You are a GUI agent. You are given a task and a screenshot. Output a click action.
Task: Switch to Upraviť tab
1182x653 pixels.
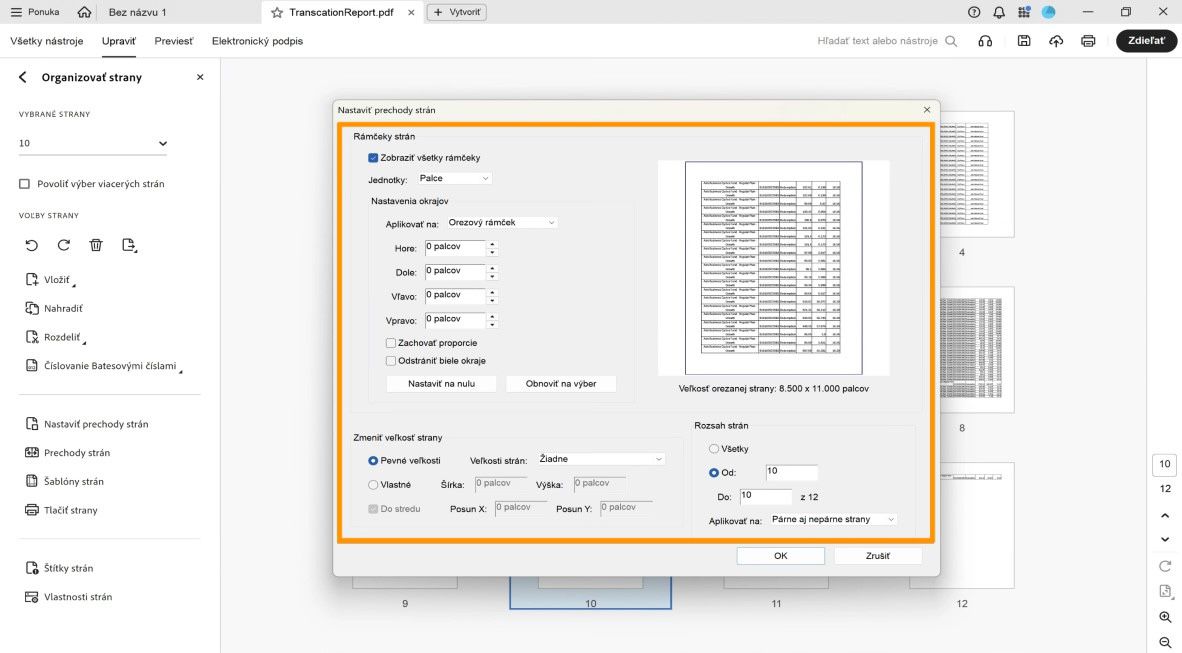click(118, 41)
